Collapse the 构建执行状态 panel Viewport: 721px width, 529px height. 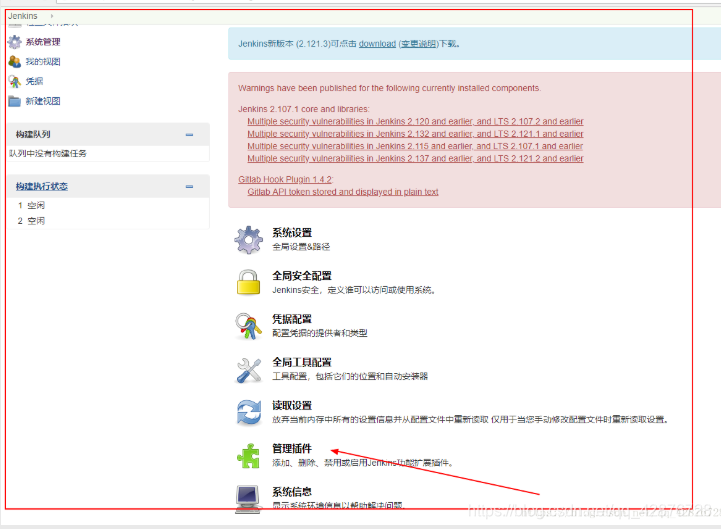pos(189,187)
